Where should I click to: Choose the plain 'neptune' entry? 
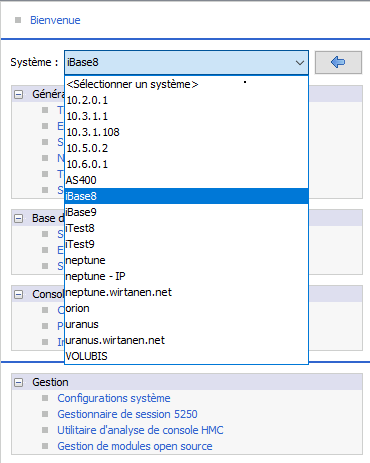click(186, 260)
